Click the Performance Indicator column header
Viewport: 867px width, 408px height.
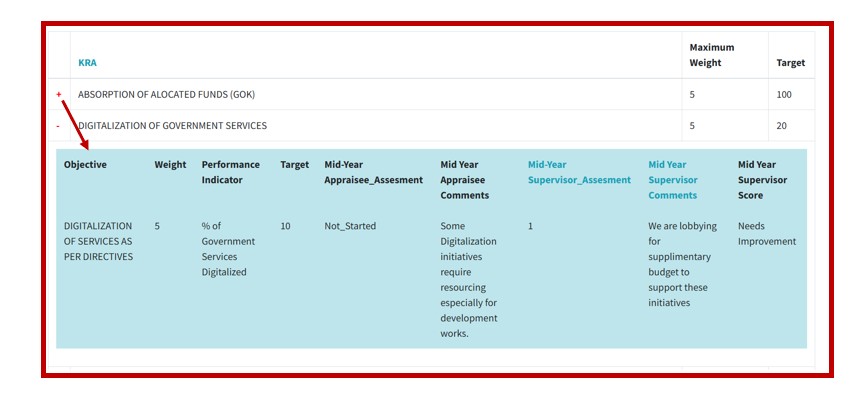[x=230, y=172]
